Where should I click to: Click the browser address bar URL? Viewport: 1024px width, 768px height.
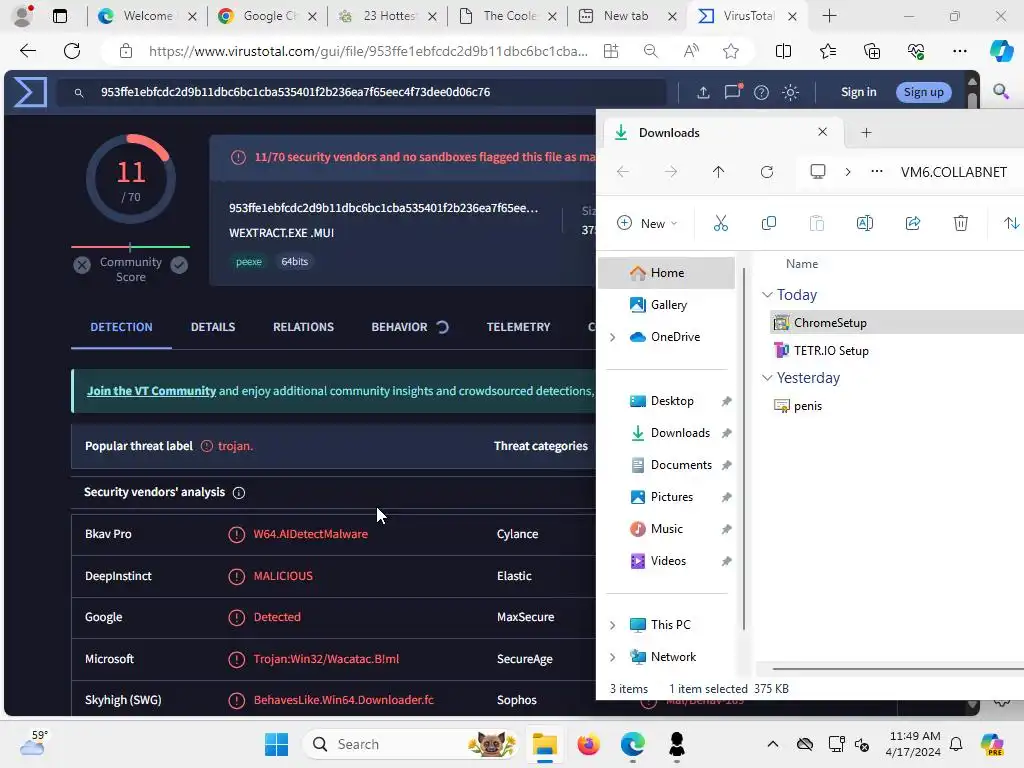pos(368,51)
